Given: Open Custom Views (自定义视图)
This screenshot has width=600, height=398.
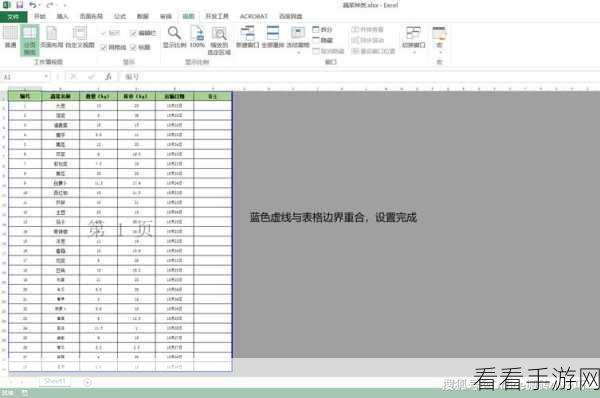Looking at the screenshot, I should tap(80, 37).
